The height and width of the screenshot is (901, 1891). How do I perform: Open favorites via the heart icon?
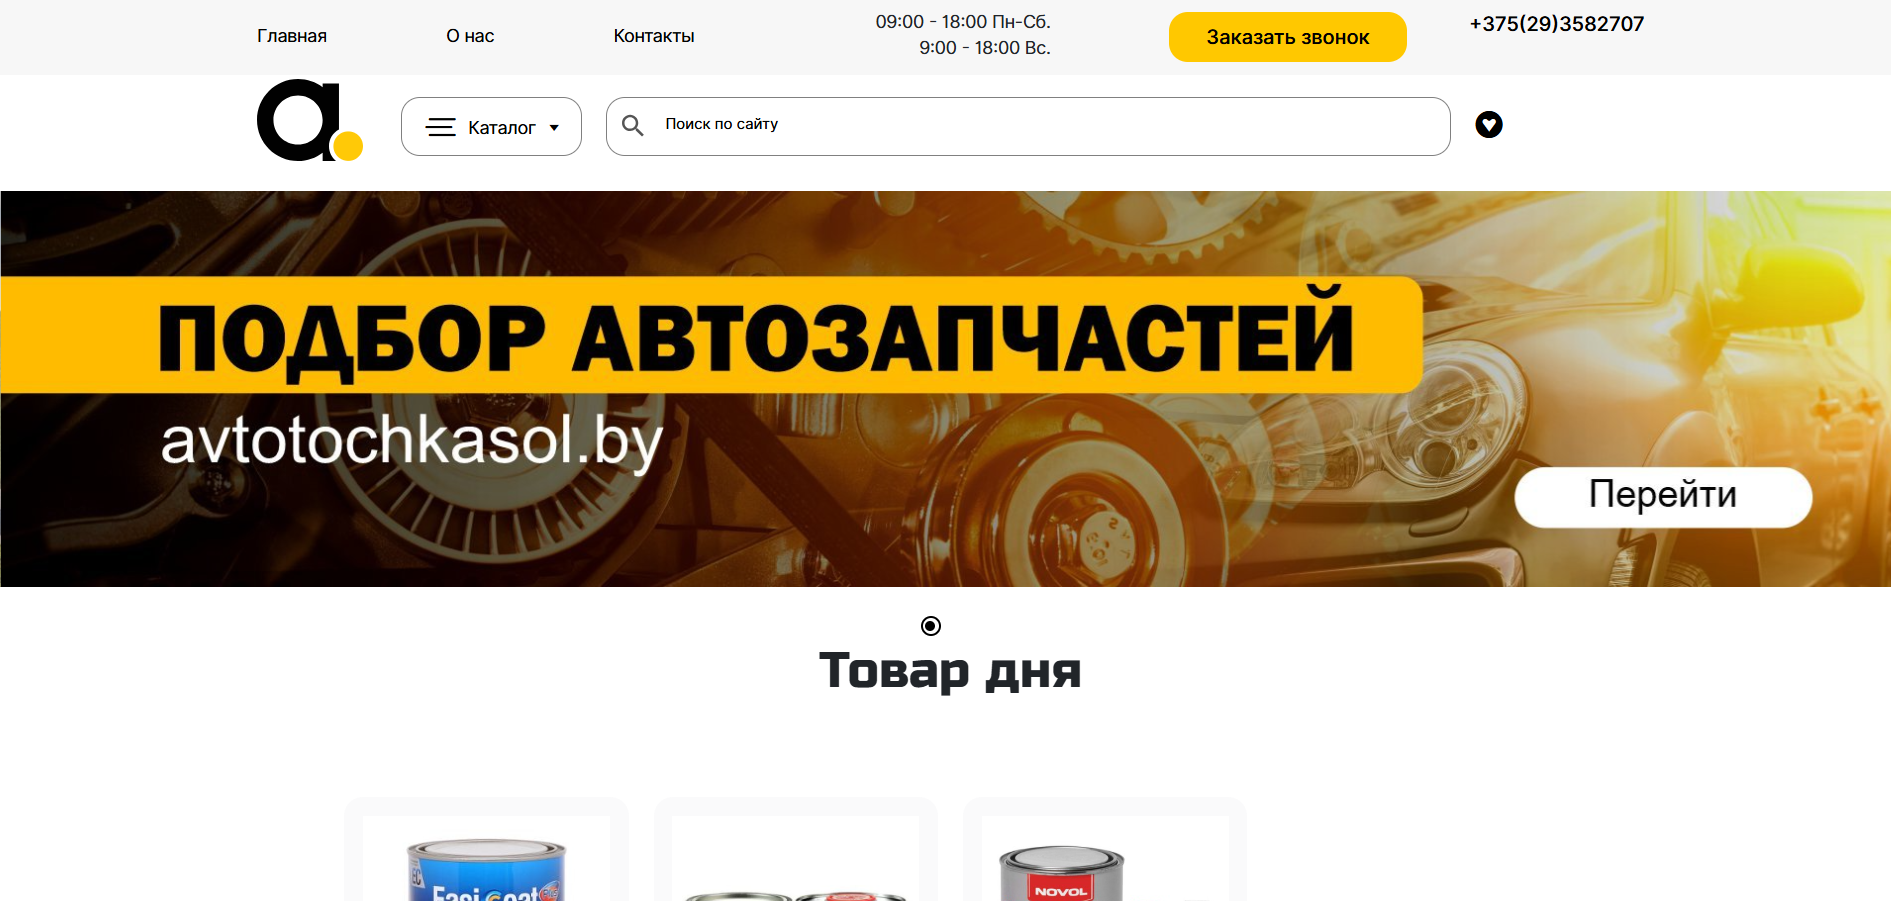(1489, 124)
